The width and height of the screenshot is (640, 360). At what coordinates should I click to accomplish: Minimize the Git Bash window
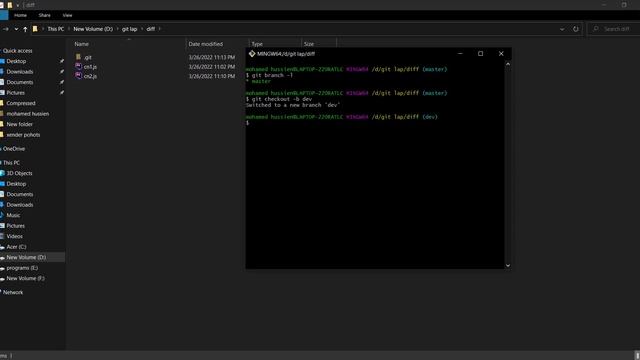(460, 53)
